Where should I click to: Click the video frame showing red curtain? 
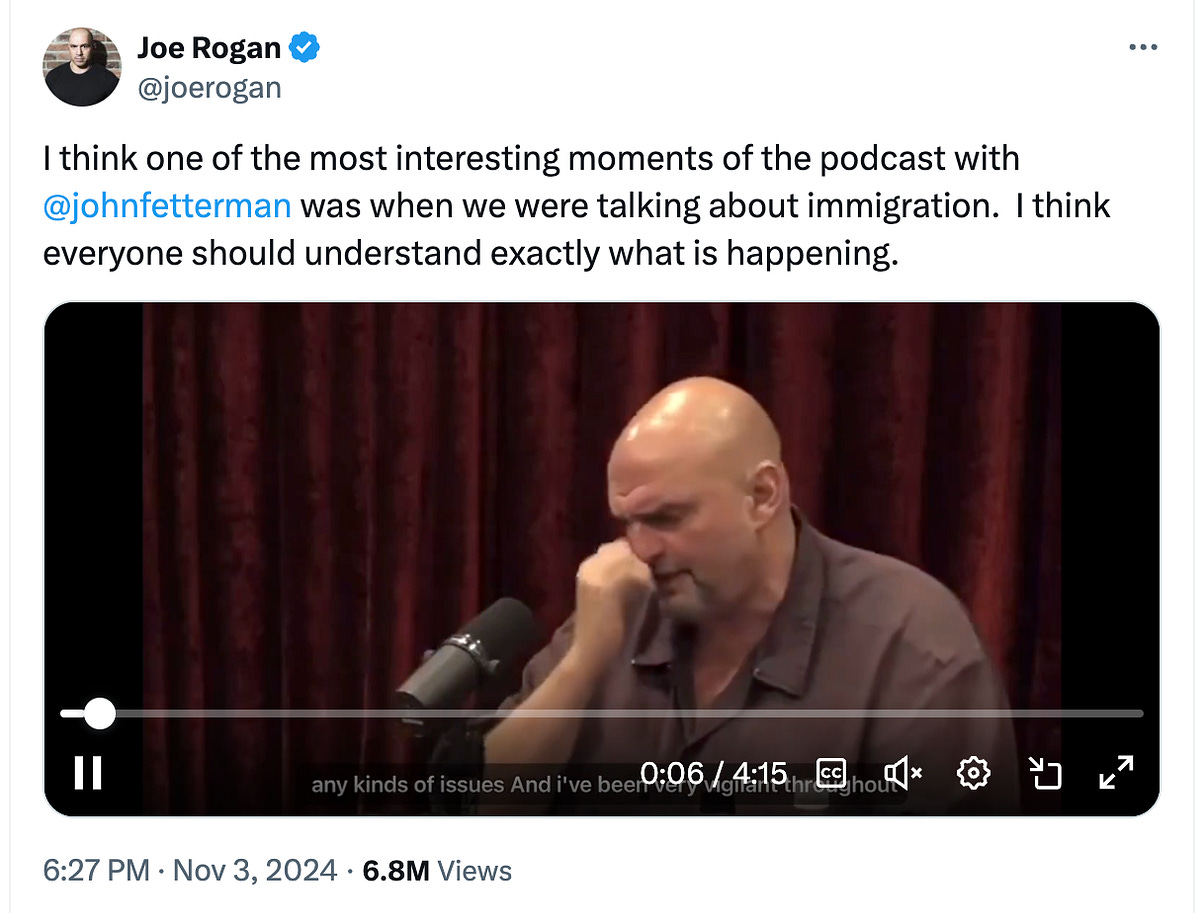tap(602, 500)
